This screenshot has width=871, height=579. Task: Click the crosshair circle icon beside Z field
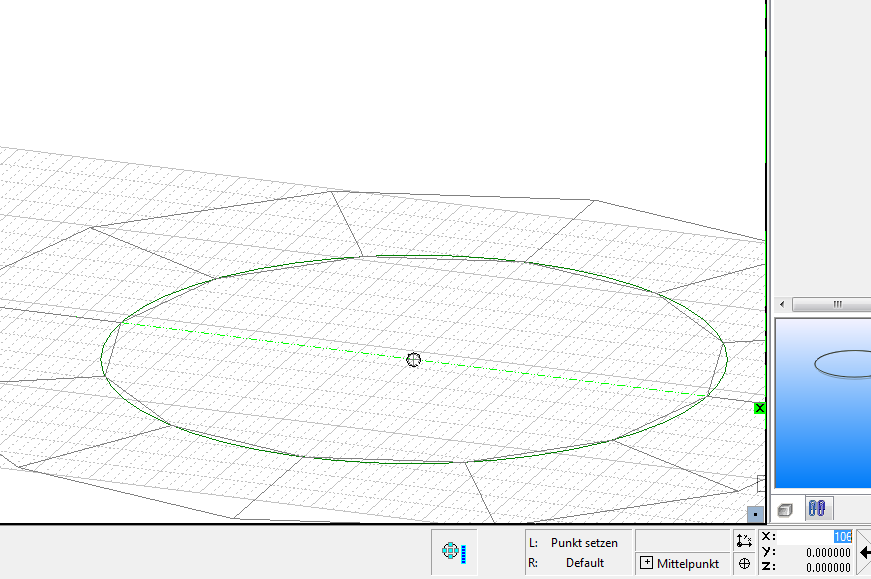coord(744,564)
